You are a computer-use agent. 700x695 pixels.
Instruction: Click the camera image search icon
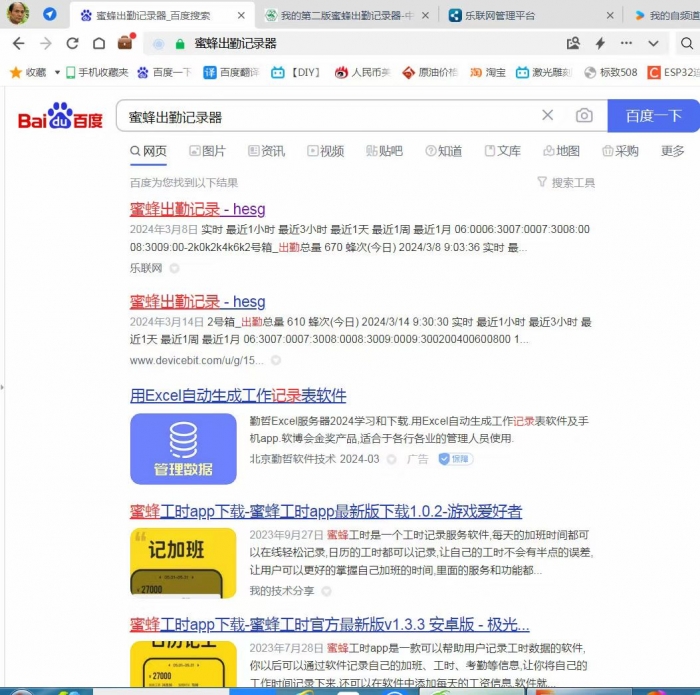tap(584, 116)
